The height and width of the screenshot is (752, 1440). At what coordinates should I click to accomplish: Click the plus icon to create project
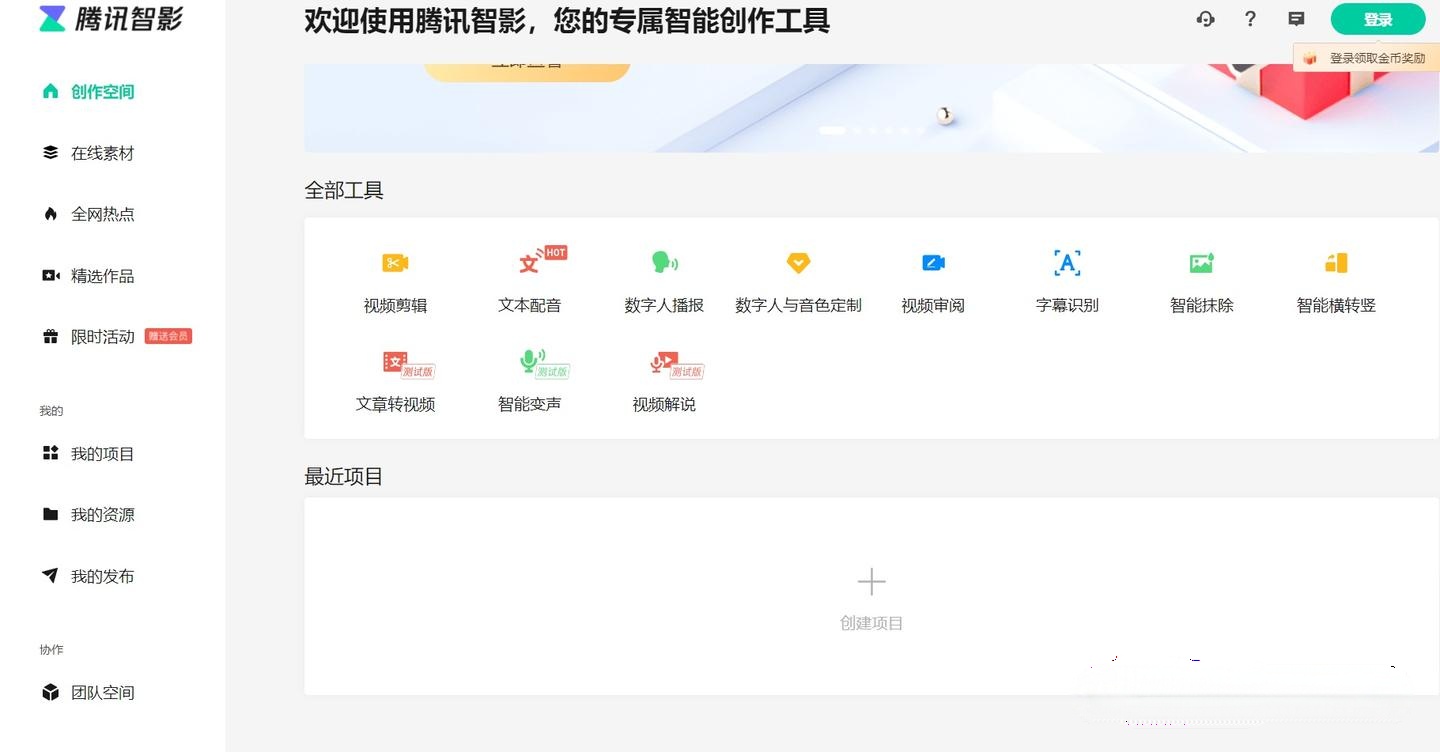[x=871, y=581]
